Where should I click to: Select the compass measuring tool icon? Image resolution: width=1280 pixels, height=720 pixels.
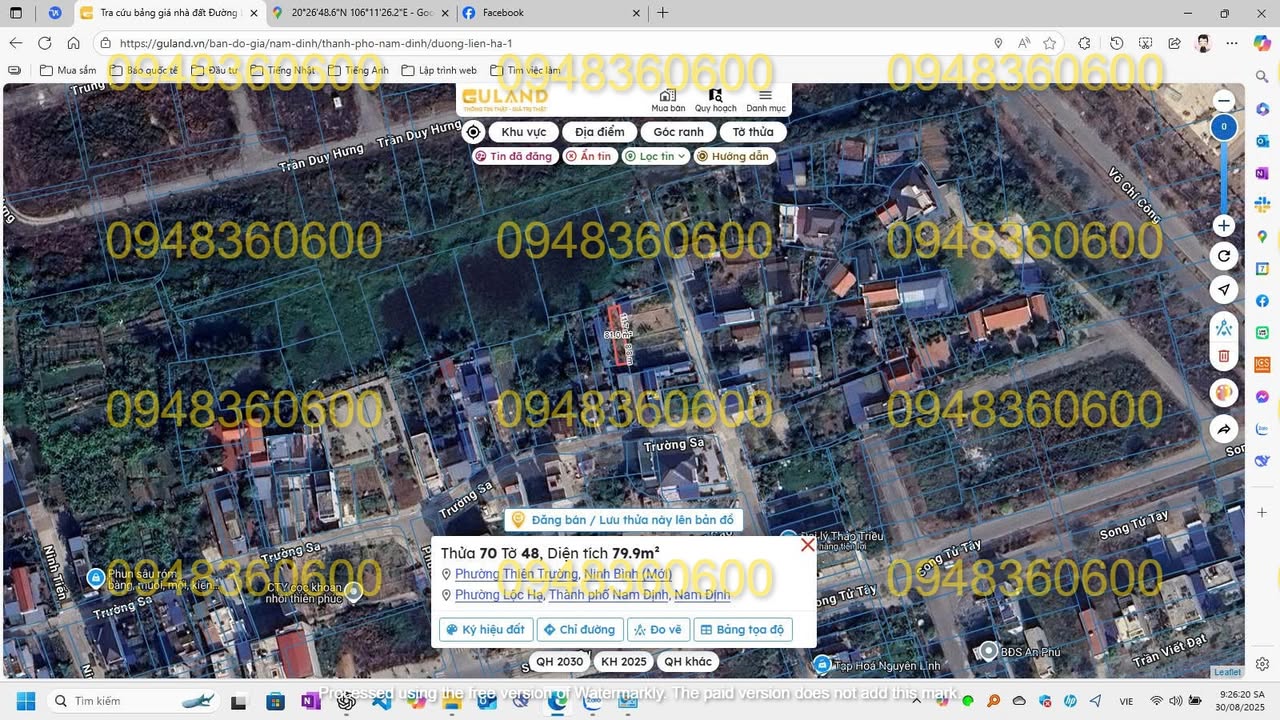pos(1224,327)
